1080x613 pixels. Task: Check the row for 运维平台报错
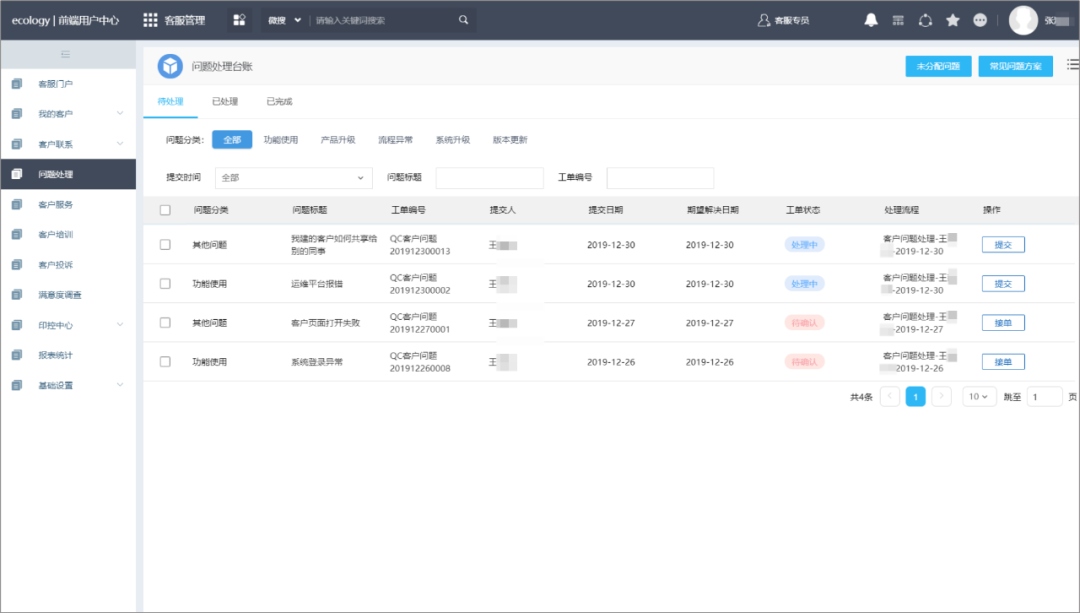(165, 284)
